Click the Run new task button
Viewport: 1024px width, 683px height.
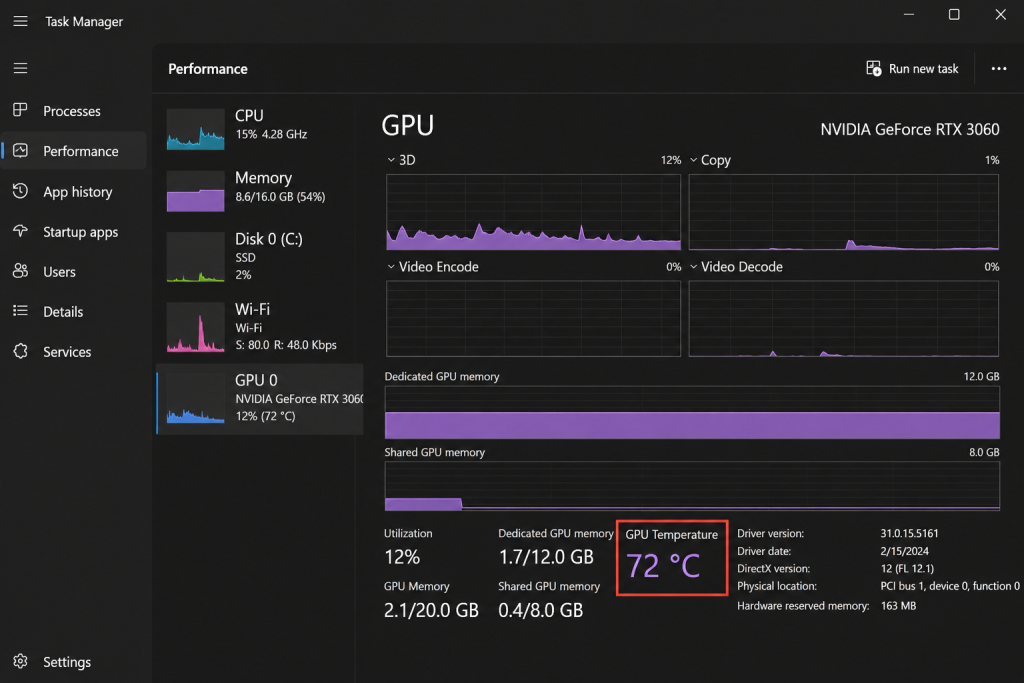(x=912, y=69)
